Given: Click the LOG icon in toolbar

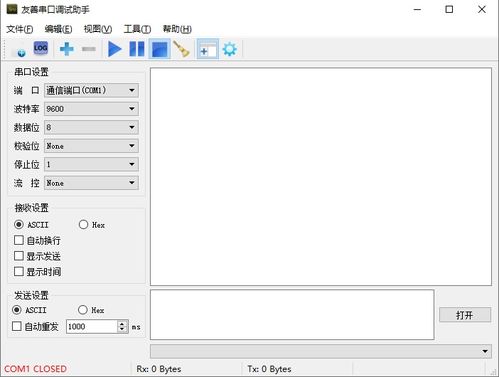Looking at the screenshot, I should click(x=41, y=49).
